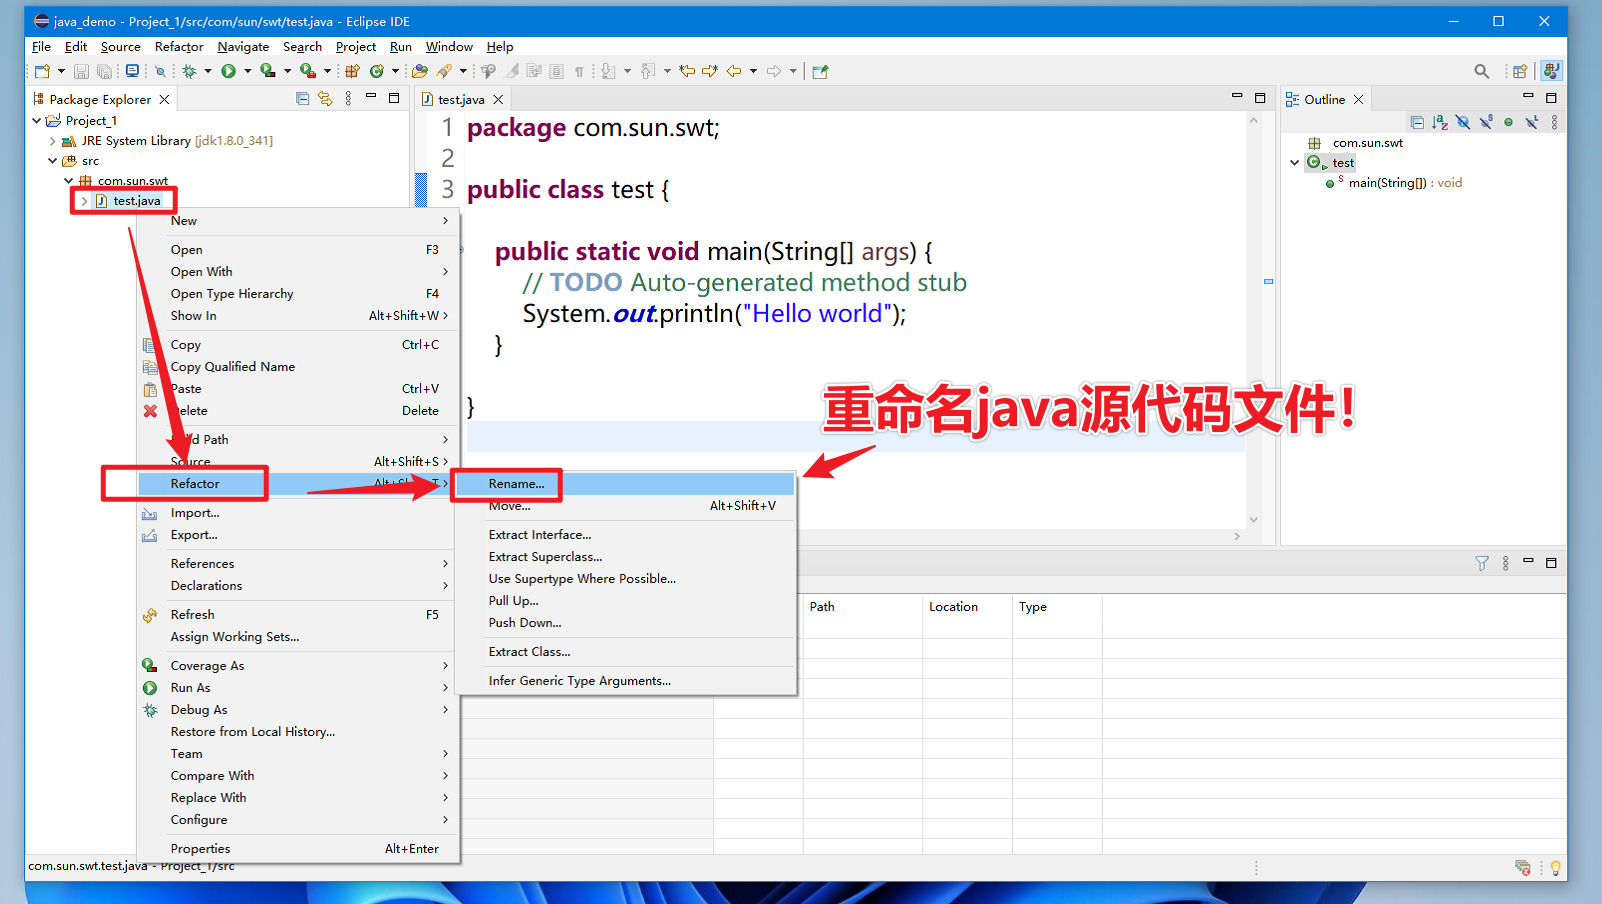
Task: Select main(String[]) method in Outline
Action: (1404, 183)
